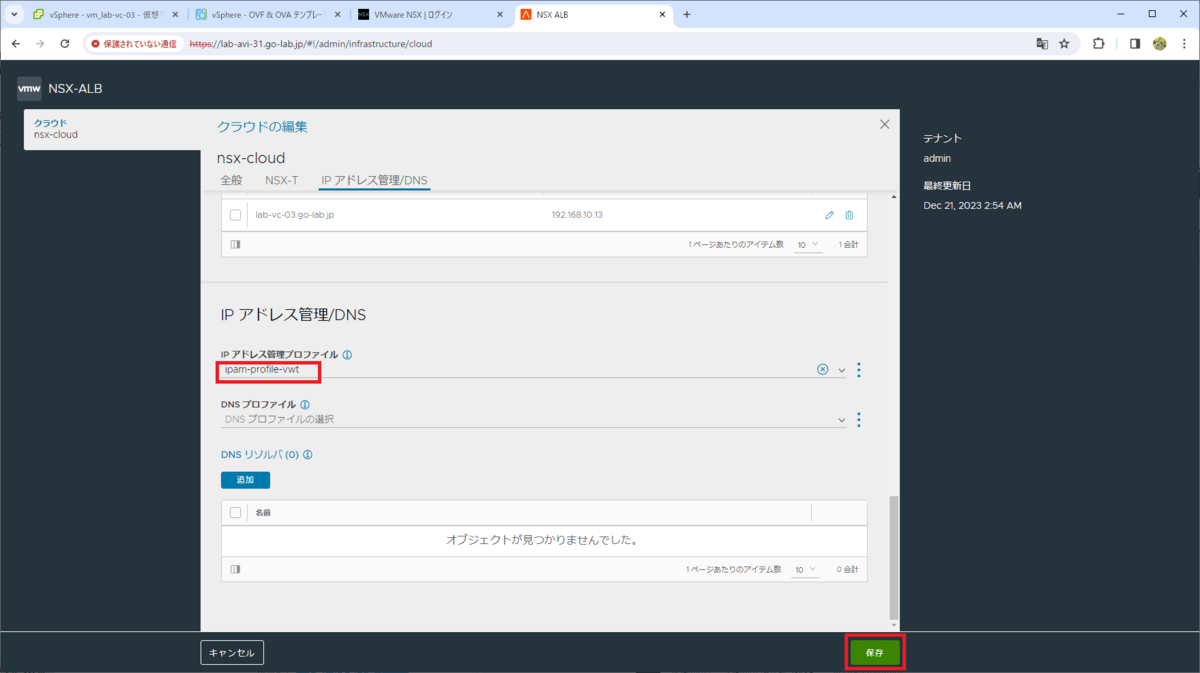The image size is (1200, 673).
Task: Clear the selected IPAM profile with X icon
Action: click(x=823, y=369)
